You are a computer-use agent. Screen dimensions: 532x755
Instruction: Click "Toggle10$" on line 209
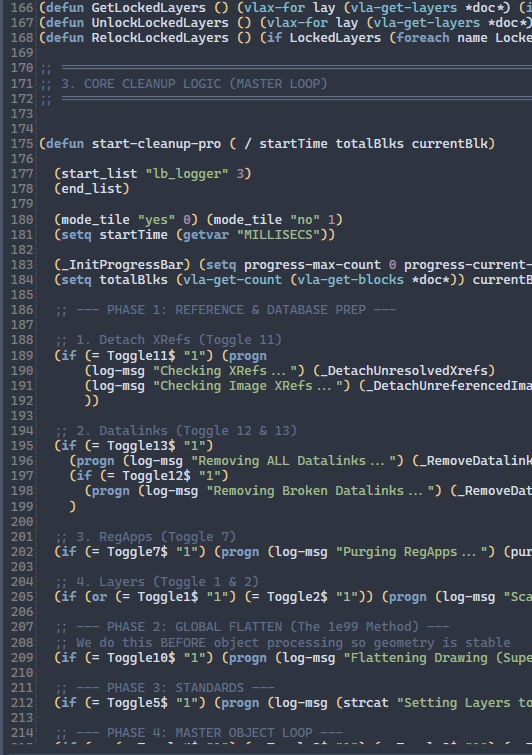(x=141, y=657)
